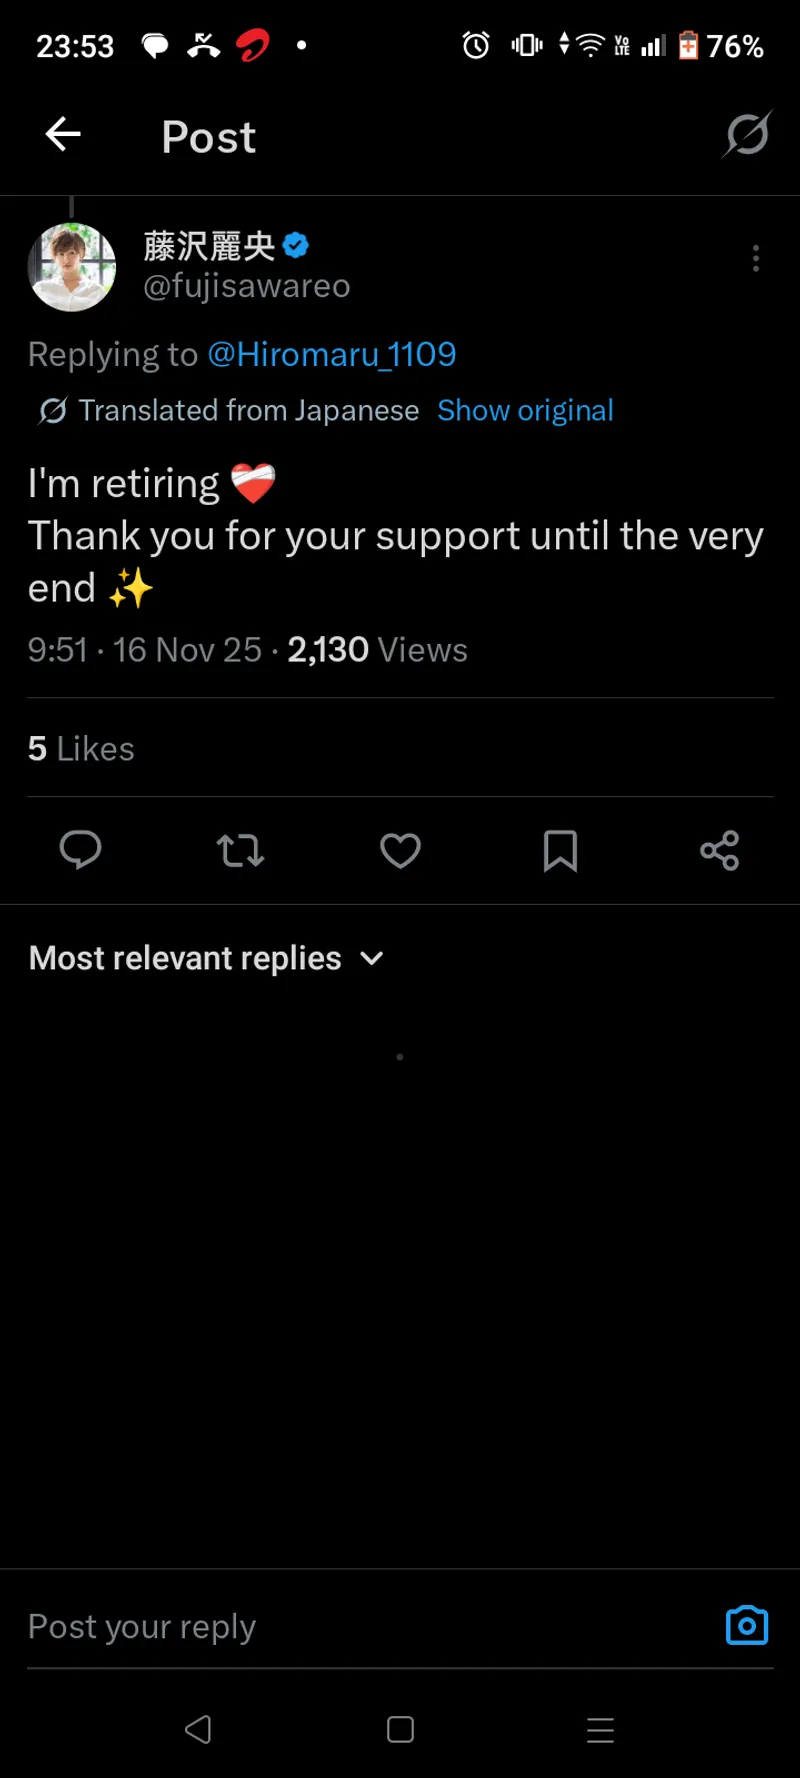Image resolution: width=800 pixels, height=1778 pixels.
Task: Tap the Translated from Japanese label
Action: click(248, 410)
